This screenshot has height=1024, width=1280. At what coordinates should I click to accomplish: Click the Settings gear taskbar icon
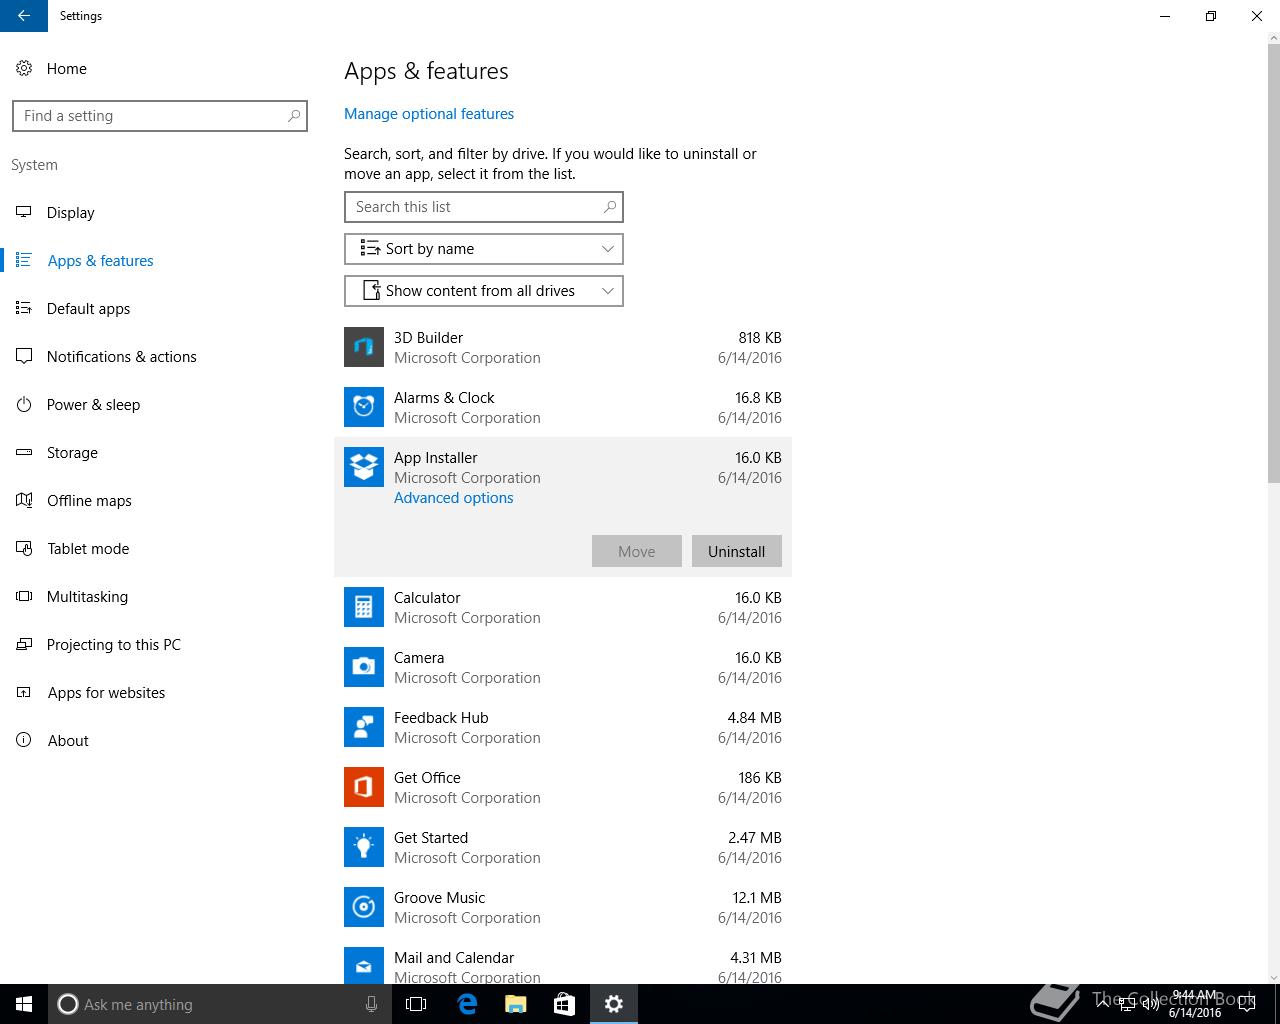coord(614,1004)
